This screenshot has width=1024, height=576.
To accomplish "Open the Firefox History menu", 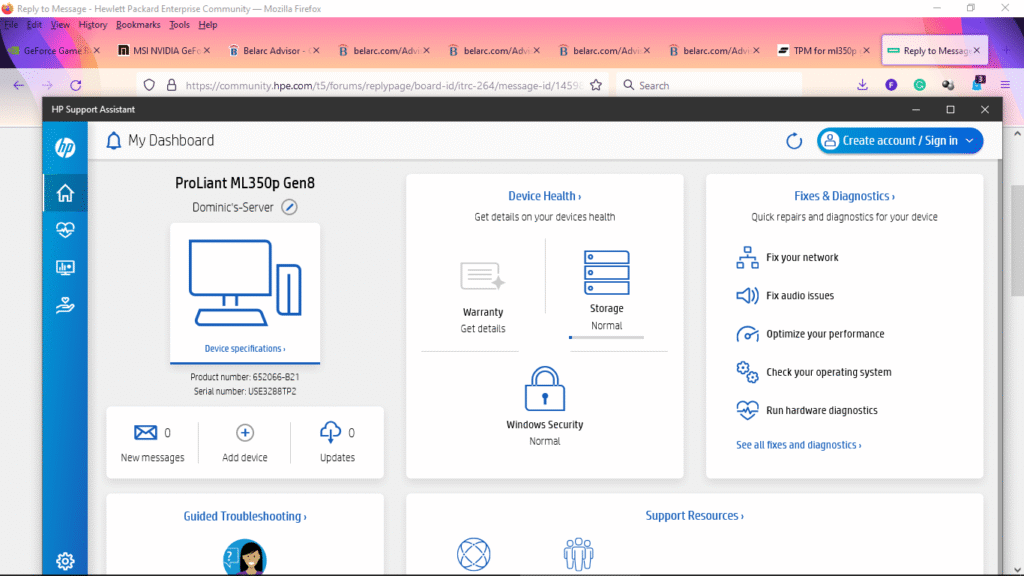I will tap(93, 25).
